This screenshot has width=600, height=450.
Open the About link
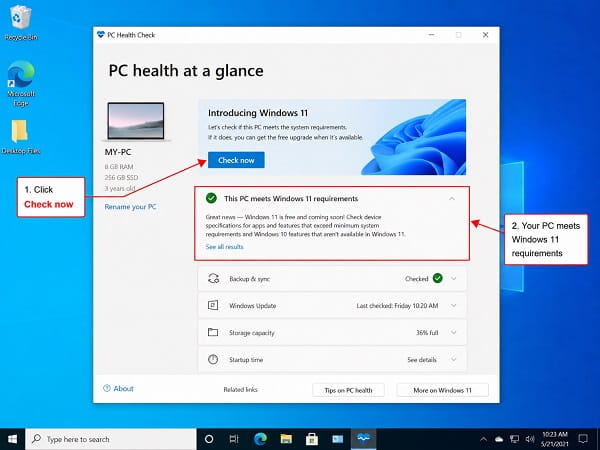[x=119, y=388]
